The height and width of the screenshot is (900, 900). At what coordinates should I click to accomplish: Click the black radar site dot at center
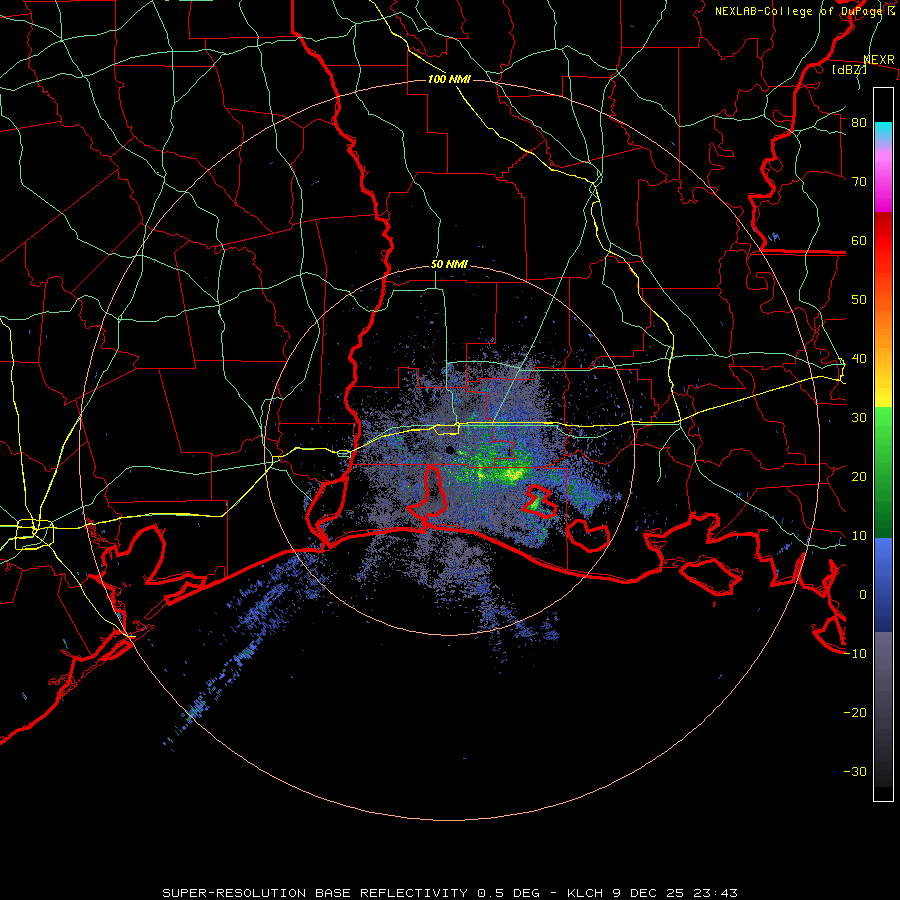tap(449, 450)
